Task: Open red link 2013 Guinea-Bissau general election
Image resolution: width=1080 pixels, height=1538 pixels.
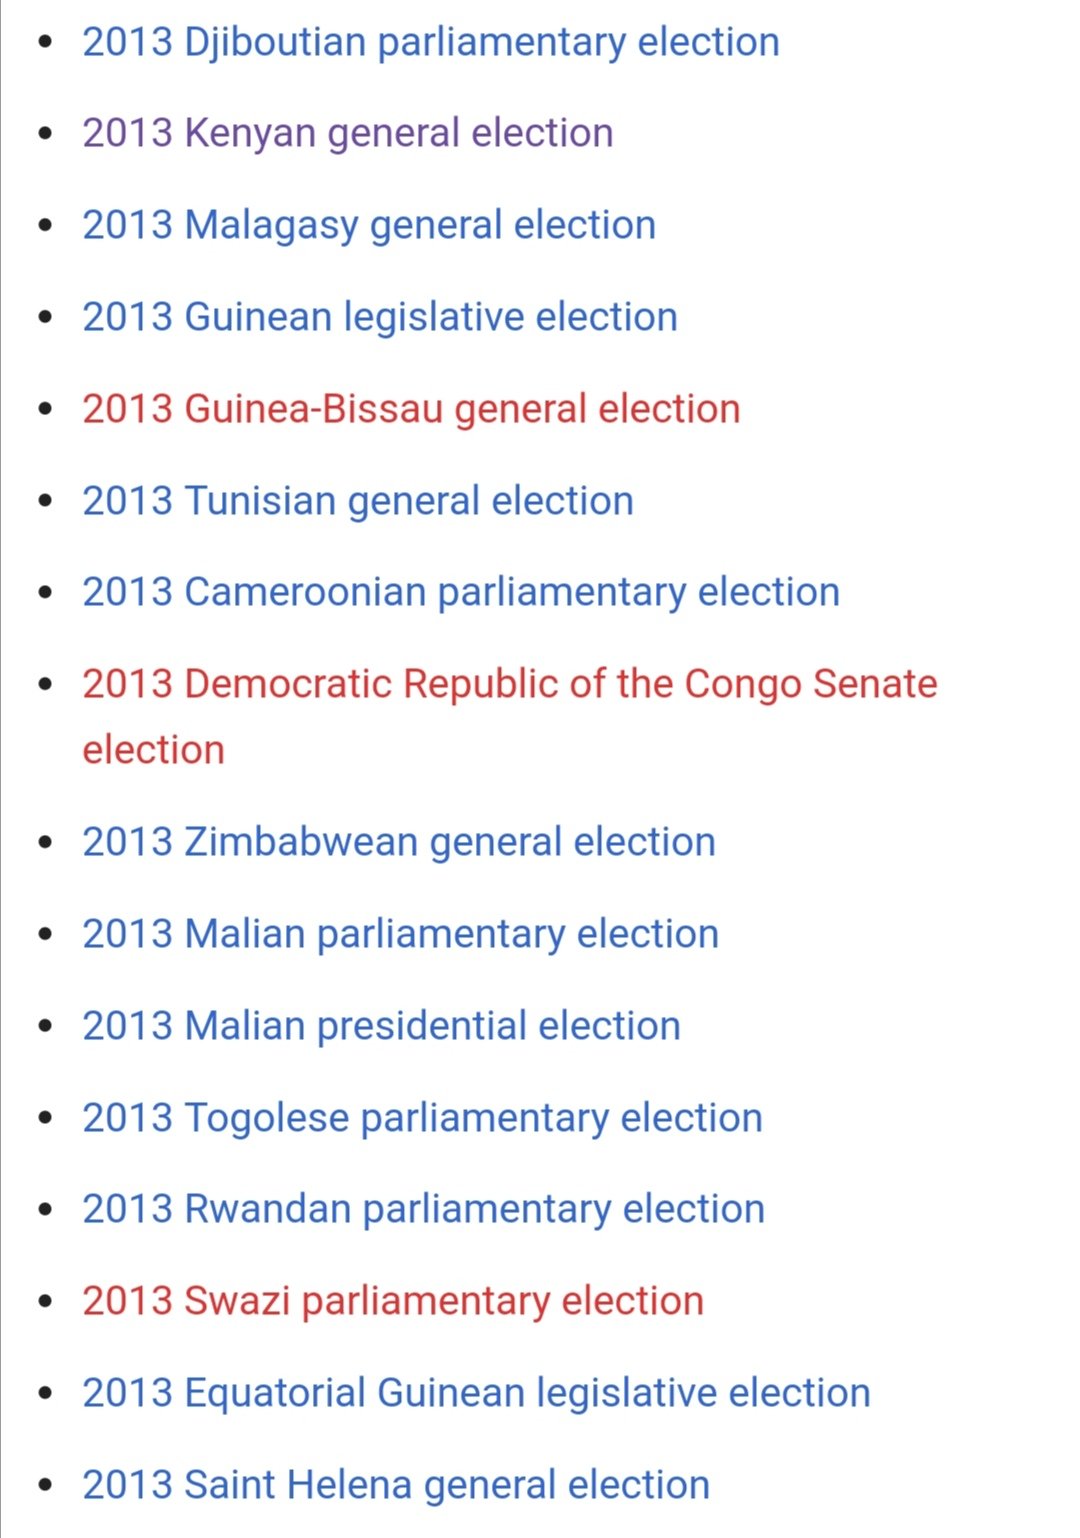Action: 410,410
